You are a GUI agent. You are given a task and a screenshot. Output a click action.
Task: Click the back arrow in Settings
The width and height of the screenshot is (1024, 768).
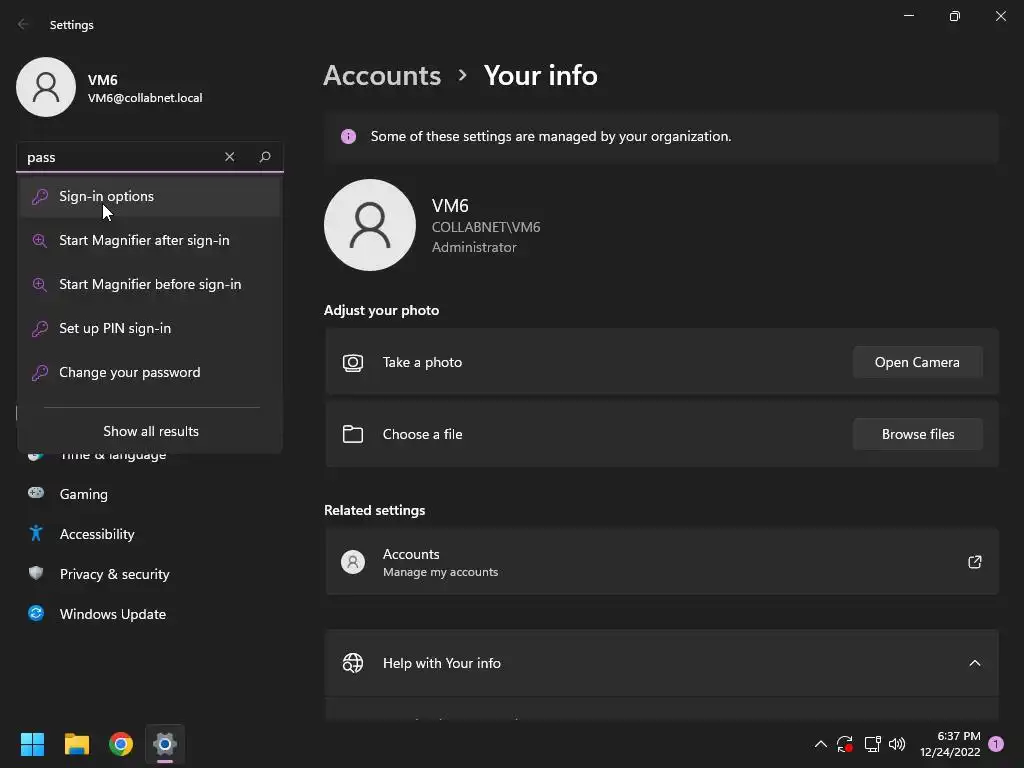24,24
